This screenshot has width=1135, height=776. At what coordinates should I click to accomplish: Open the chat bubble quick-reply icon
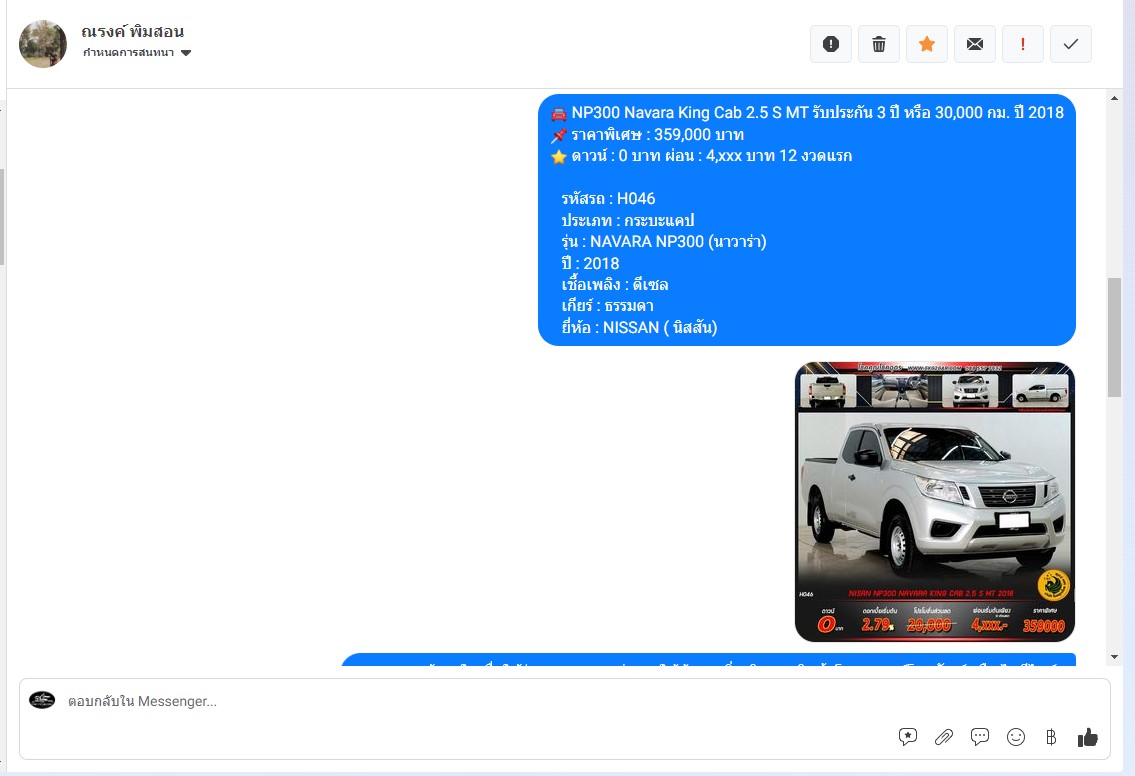980,737
